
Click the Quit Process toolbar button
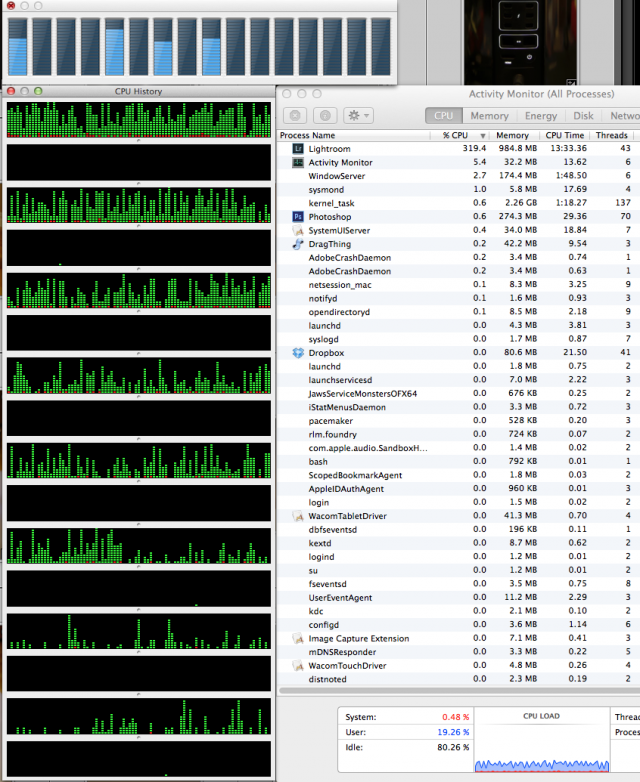(295, 116)
